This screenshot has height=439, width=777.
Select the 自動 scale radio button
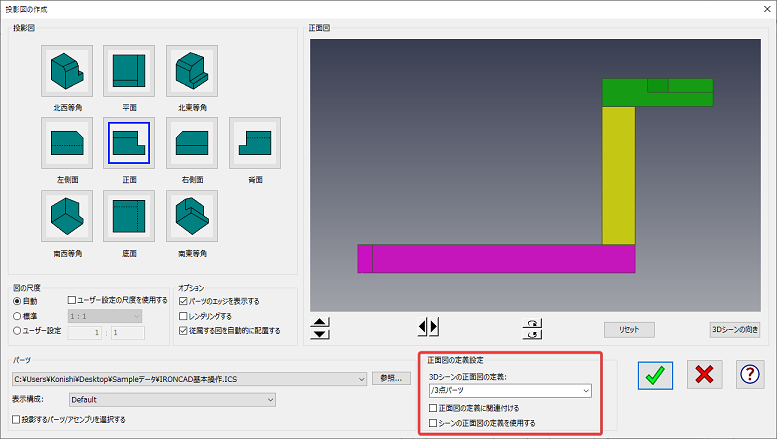click(17, 301)
